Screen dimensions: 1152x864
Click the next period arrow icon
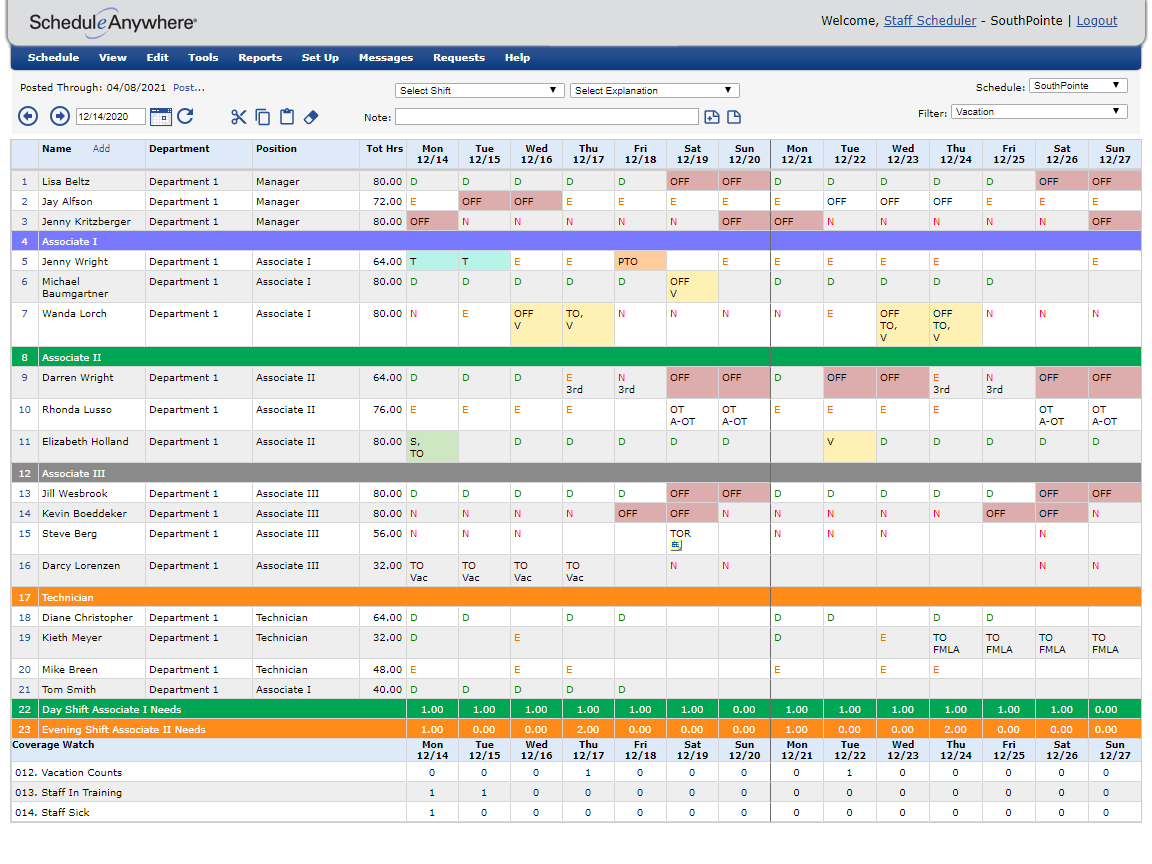(59, 116)
